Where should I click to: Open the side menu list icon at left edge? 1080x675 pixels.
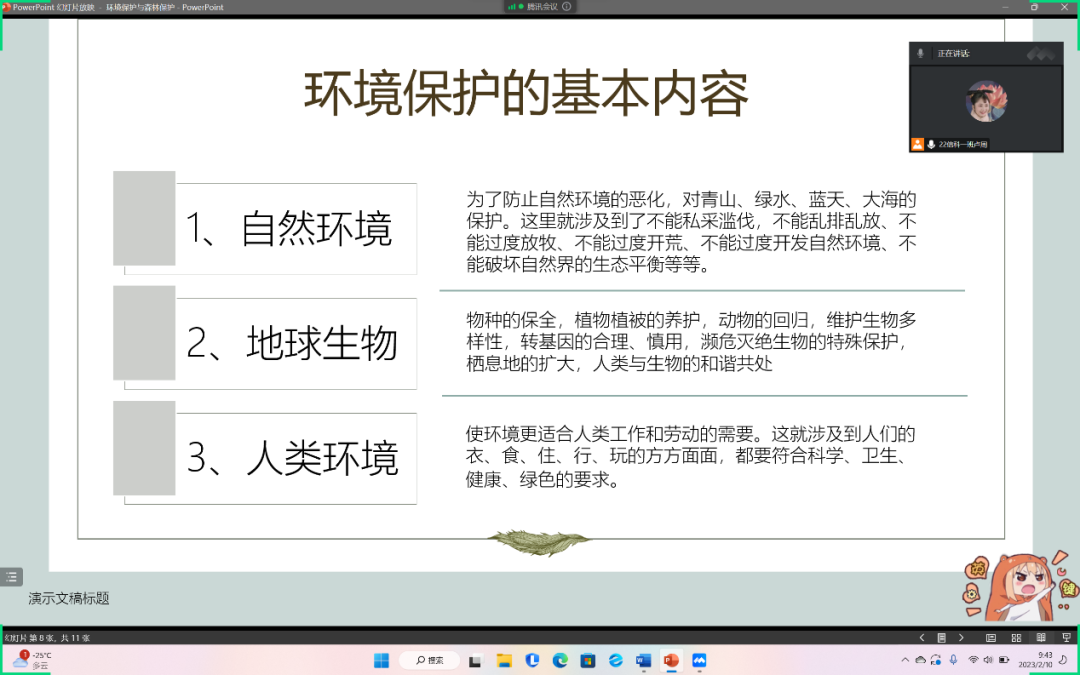tap(11, 576)
